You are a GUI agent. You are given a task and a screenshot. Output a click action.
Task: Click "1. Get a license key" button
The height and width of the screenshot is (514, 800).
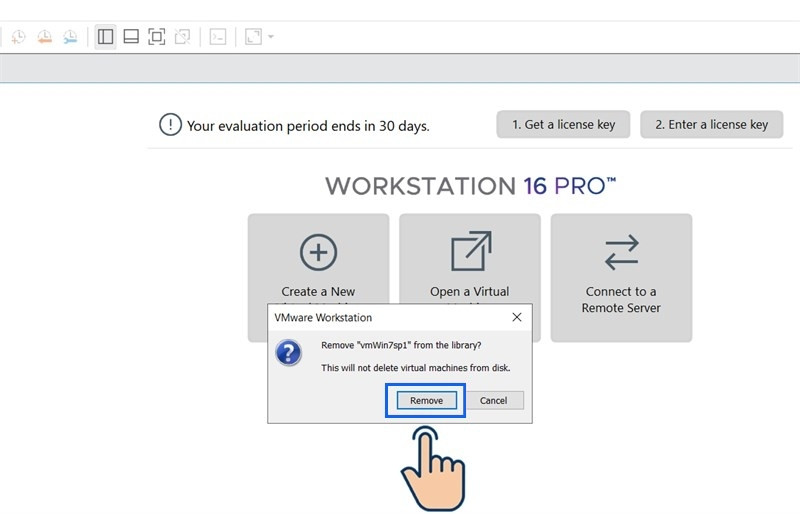(563, 125)
